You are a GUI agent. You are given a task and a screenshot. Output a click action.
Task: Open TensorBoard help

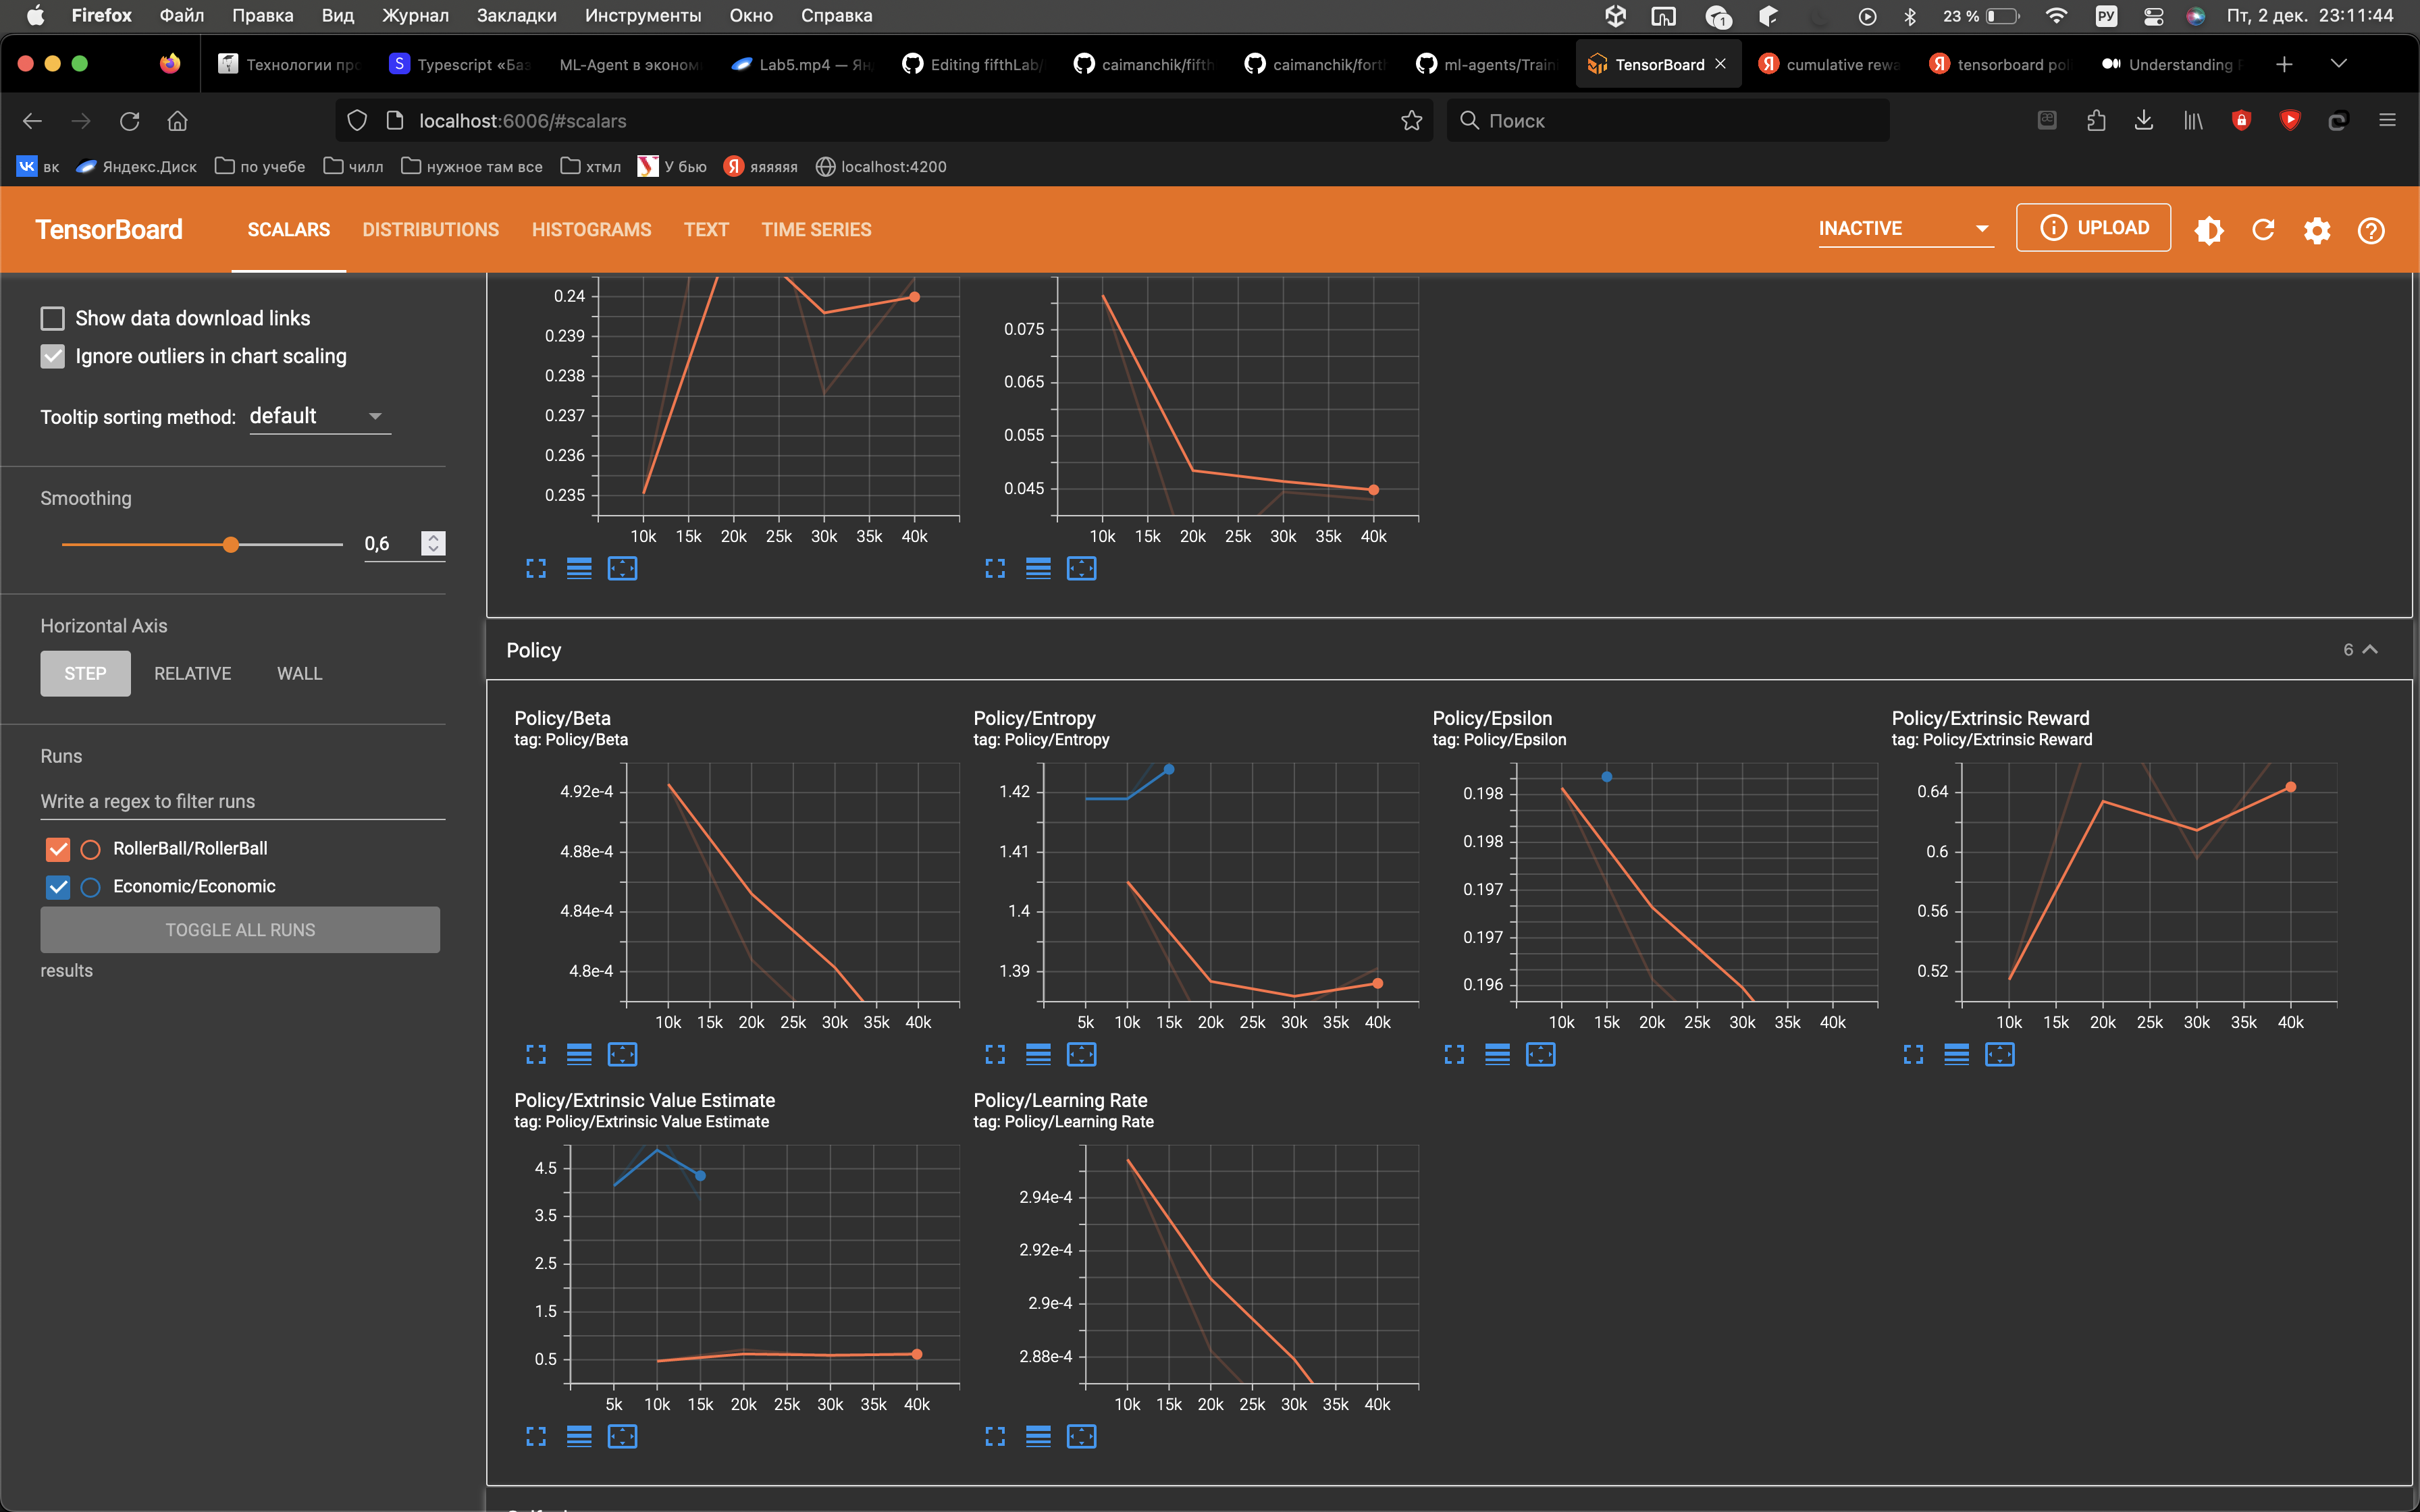pyautogui.click(x=2371, y=230)
